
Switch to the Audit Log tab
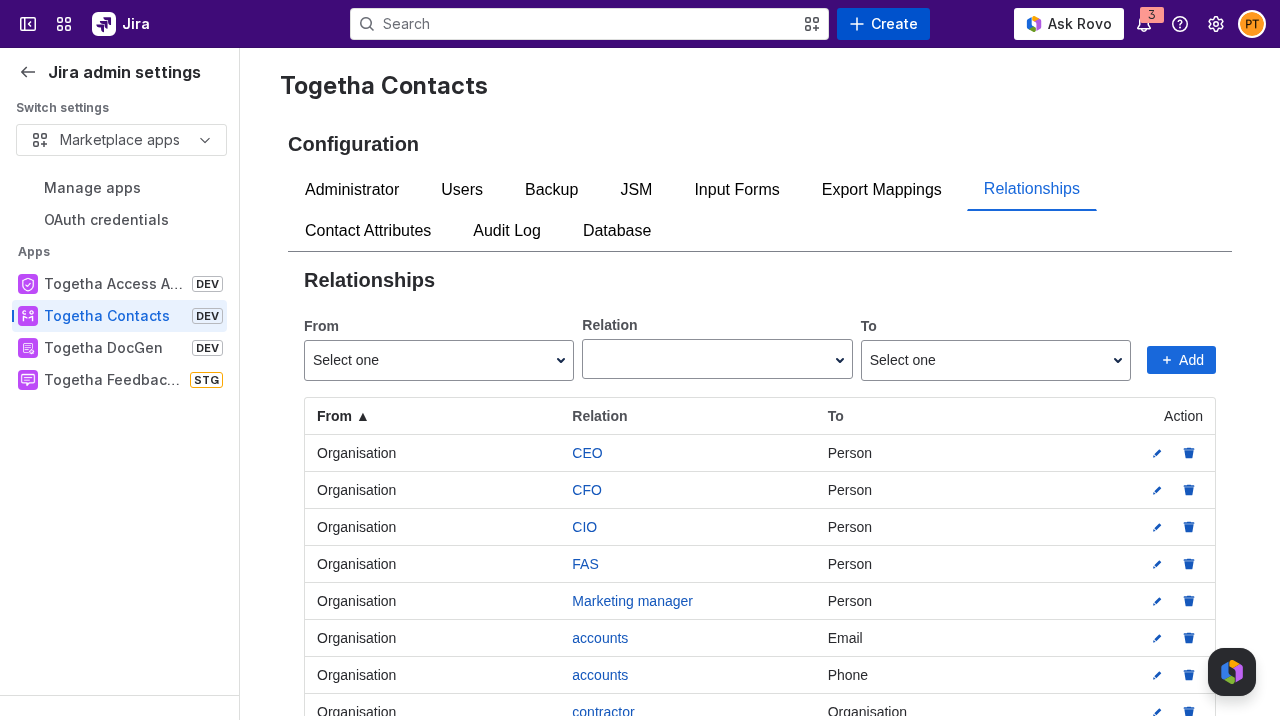click(x=507, y=231)
